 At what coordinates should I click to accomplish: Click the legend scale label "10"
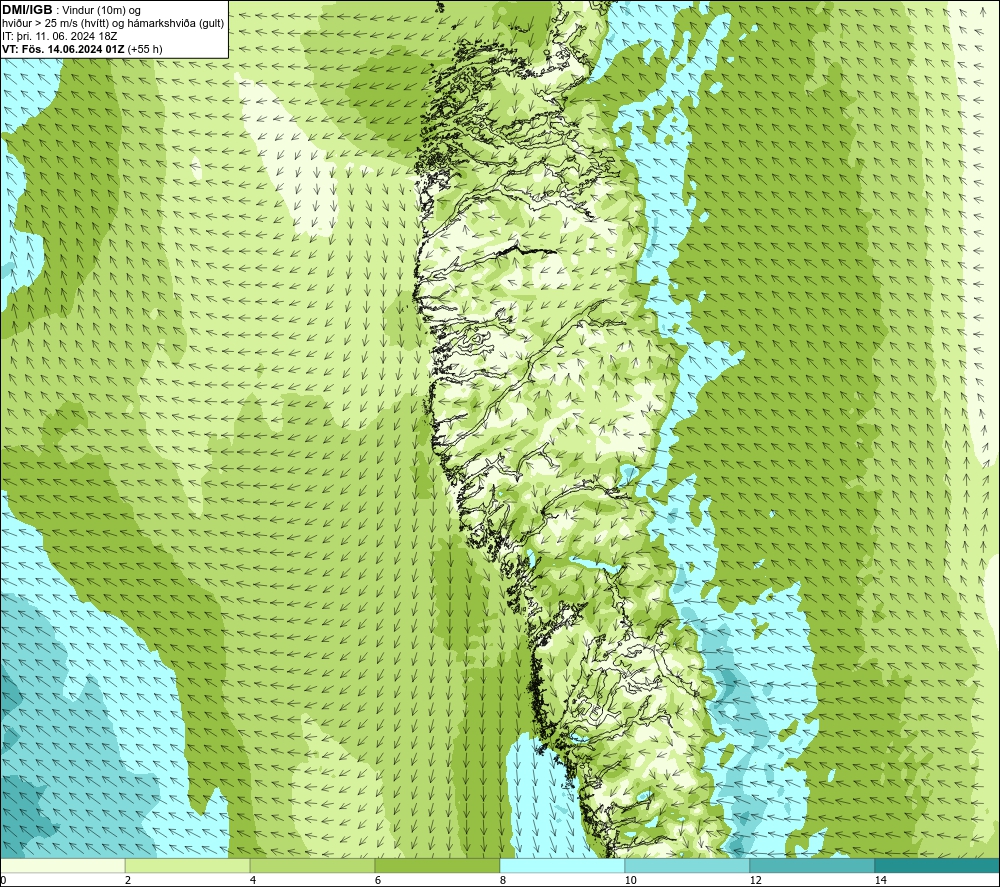[630, 880]
